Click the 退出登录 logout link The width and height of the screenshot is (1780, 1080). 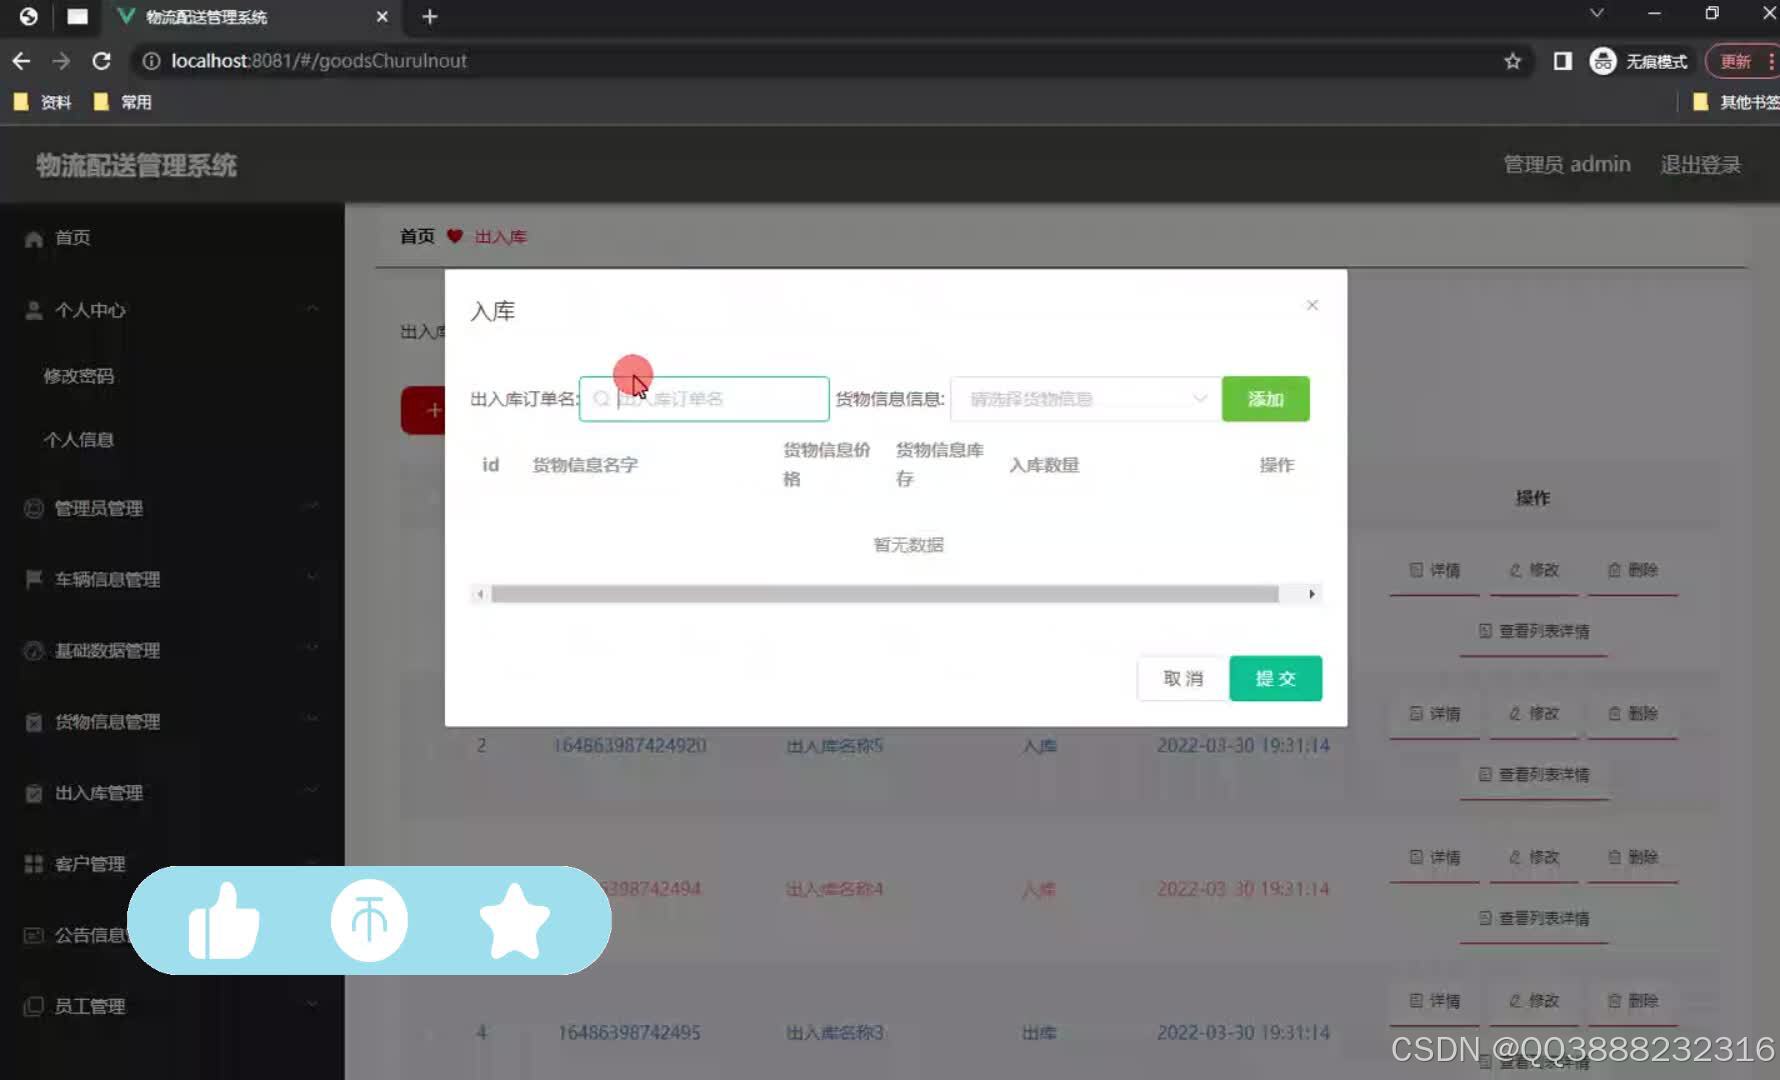click(1700, 164)
